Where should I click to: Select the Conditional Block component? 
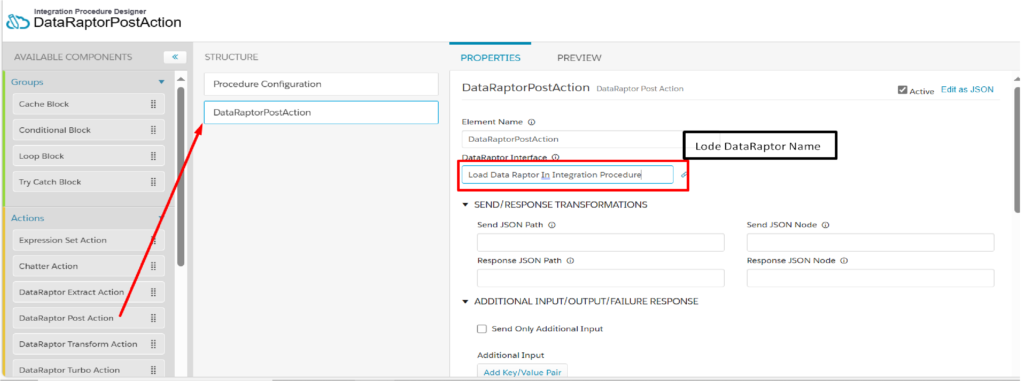89,130
